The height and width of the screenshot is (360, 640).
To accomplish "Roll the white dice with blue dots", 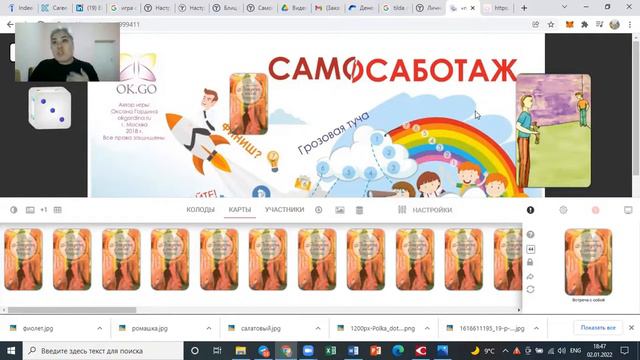I will click(50, 108).
